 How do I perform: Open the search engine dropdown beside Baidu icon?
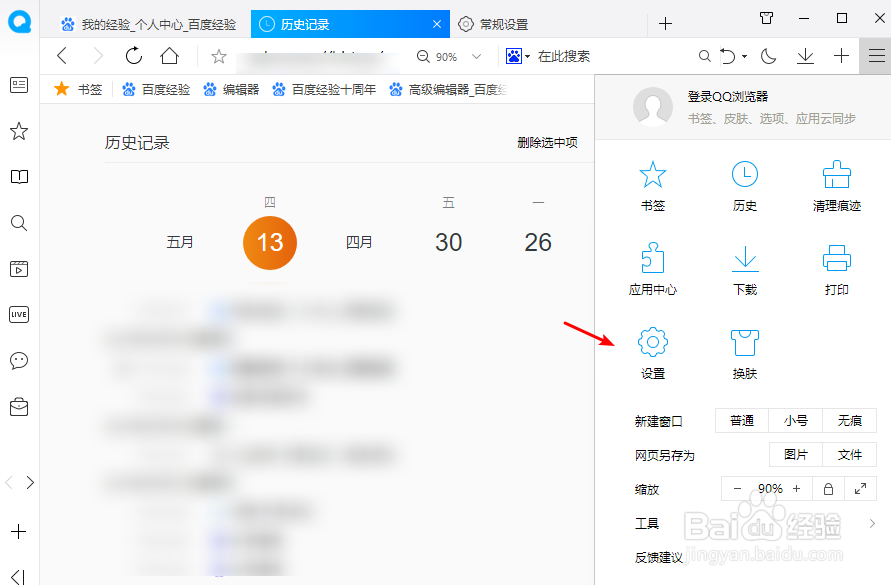pos(527,57)
